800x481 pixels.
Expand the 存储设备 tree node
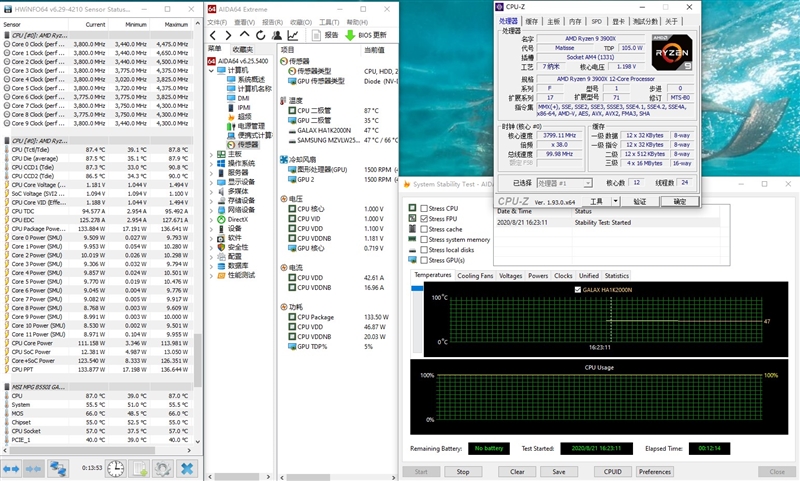(212, 200)
